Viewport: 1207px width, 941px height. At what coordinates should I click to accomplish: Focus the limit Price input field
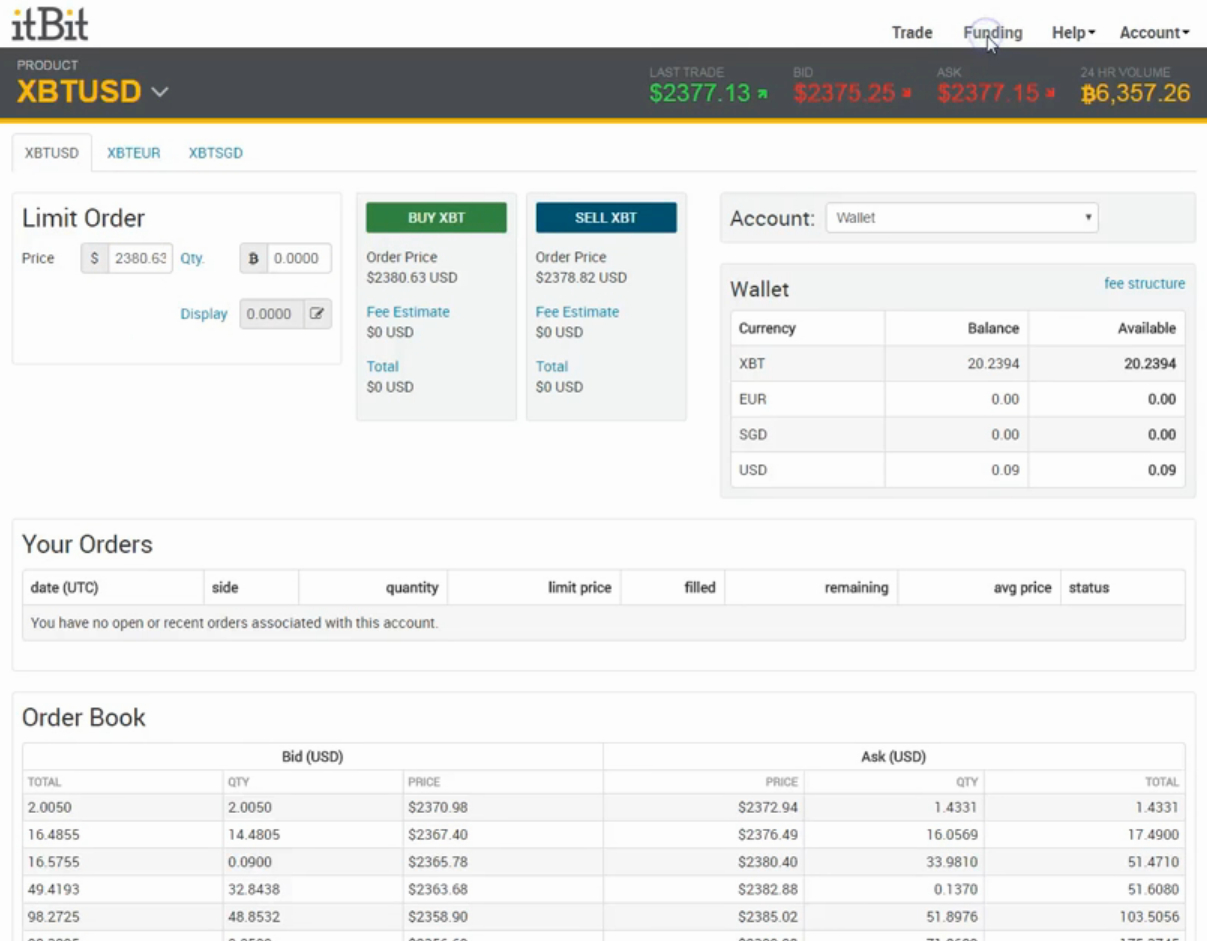click(x=141, y=258)
